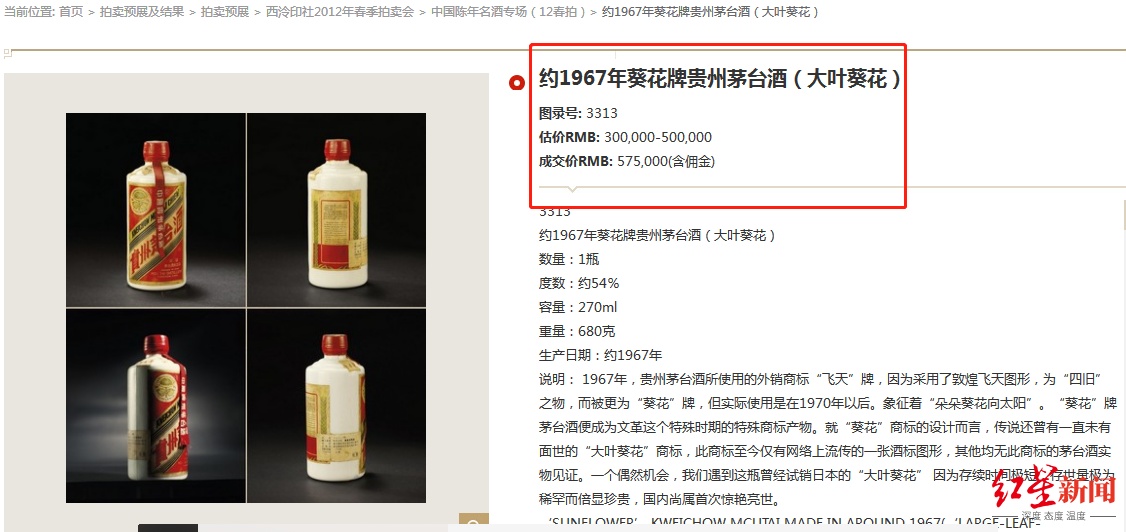The image size is (1126, 532).
Task: Click the small ornament icon under breadcrumb
Action: [x=7, y=53]
